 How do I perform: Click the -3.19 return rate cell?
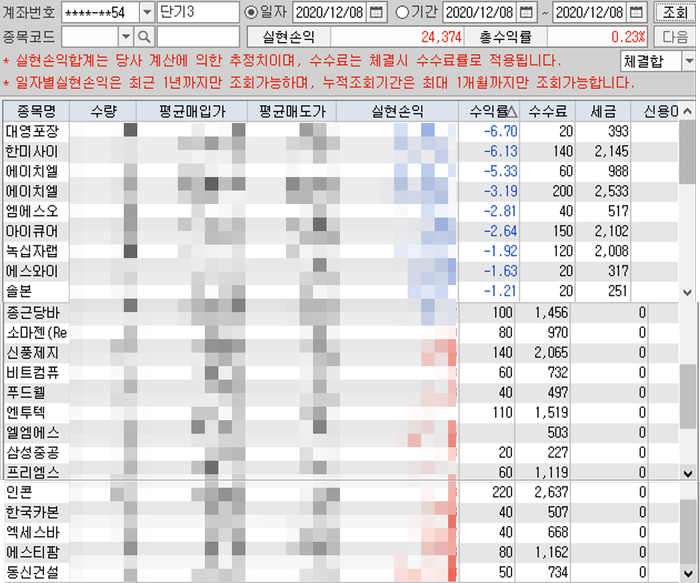(489, 192)
